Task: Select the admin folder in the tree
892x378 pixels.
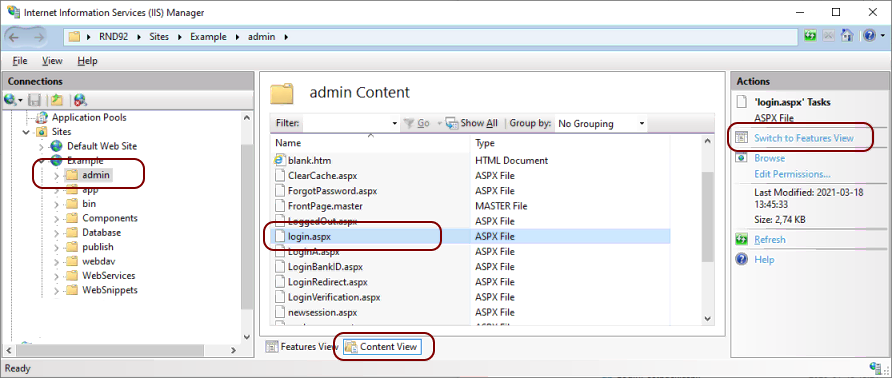Action: [96, 175]
